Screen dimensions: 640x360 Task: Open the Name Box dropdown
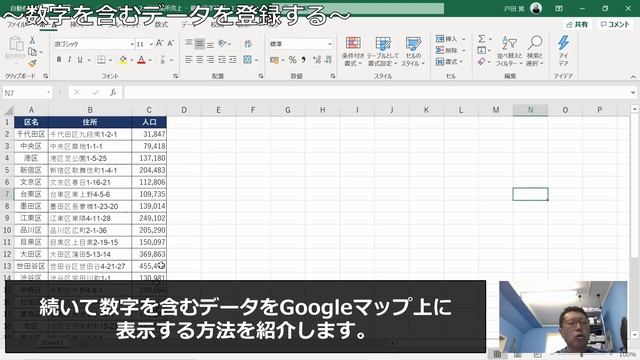pyautogui.click(x=49, y=93)
